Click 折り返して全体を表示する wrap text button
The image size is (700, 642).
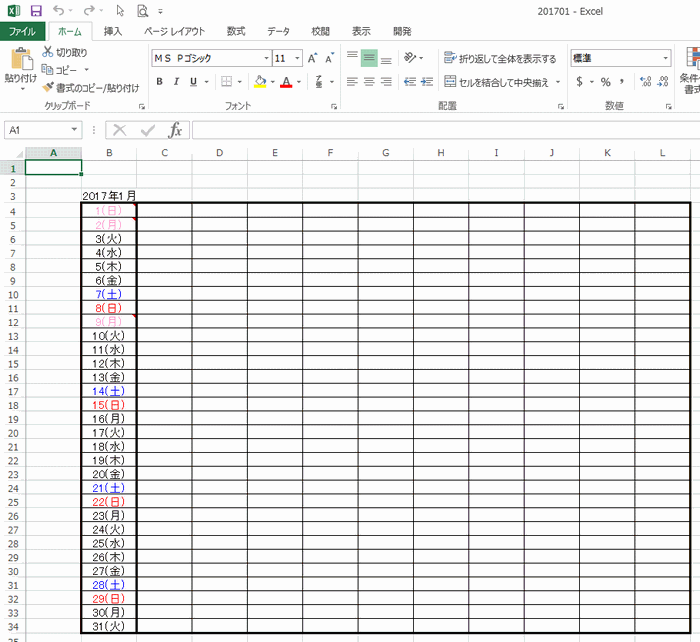pos(500,58)
